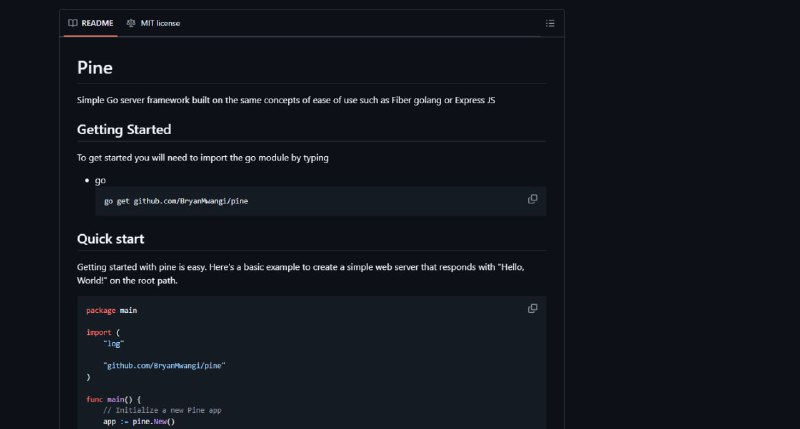Click the "go" bullet list item

101,180
